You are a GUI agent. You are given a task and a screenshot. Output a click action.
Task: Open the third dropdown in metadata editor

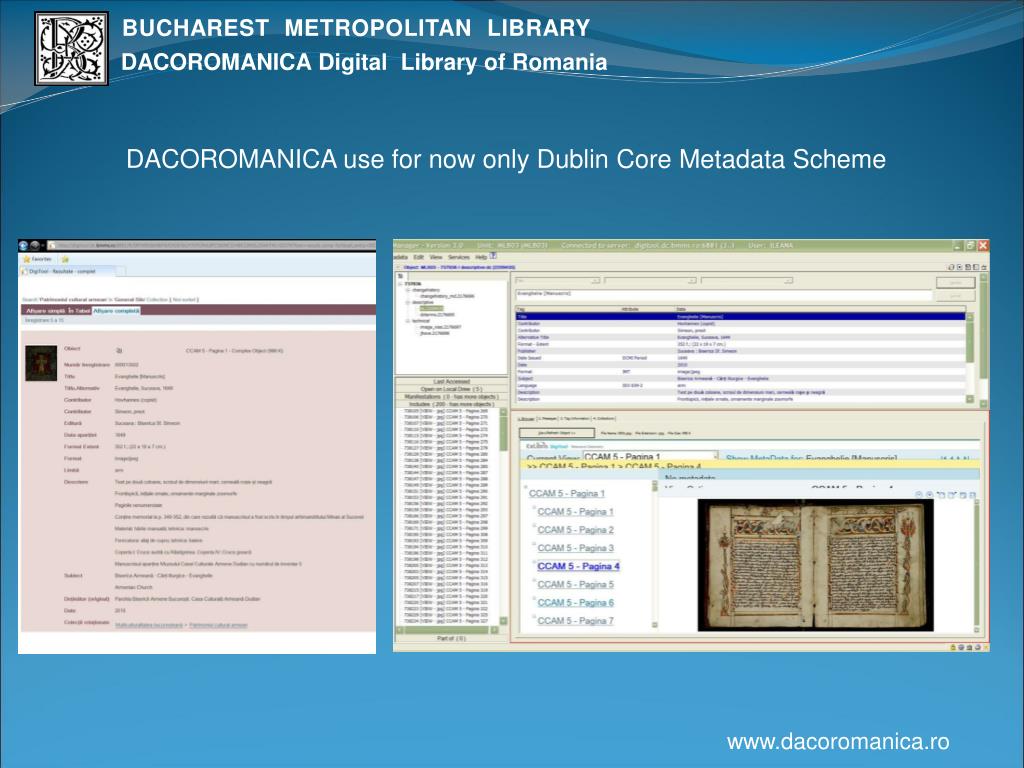pyautogui.click(x=747, y=281)
